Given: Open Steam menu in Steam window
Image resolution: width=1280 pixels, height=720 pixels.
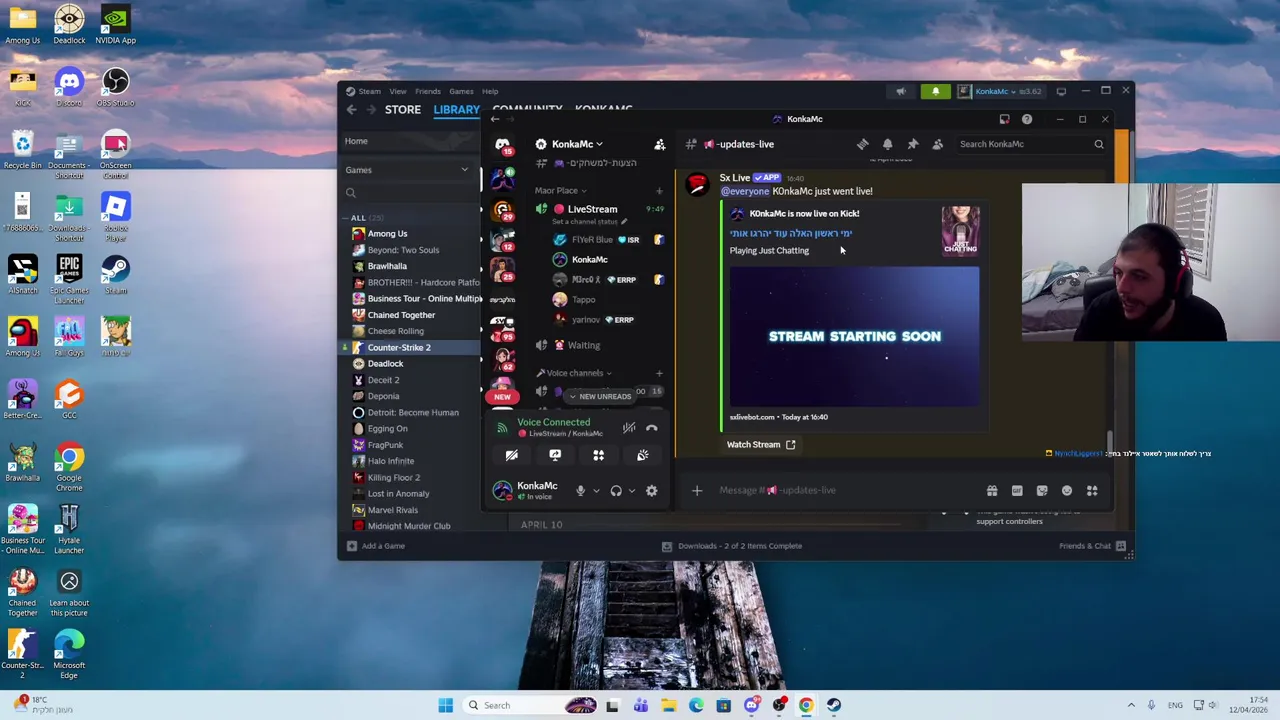Looking at the screenshot, I should (x=369, y=91).
